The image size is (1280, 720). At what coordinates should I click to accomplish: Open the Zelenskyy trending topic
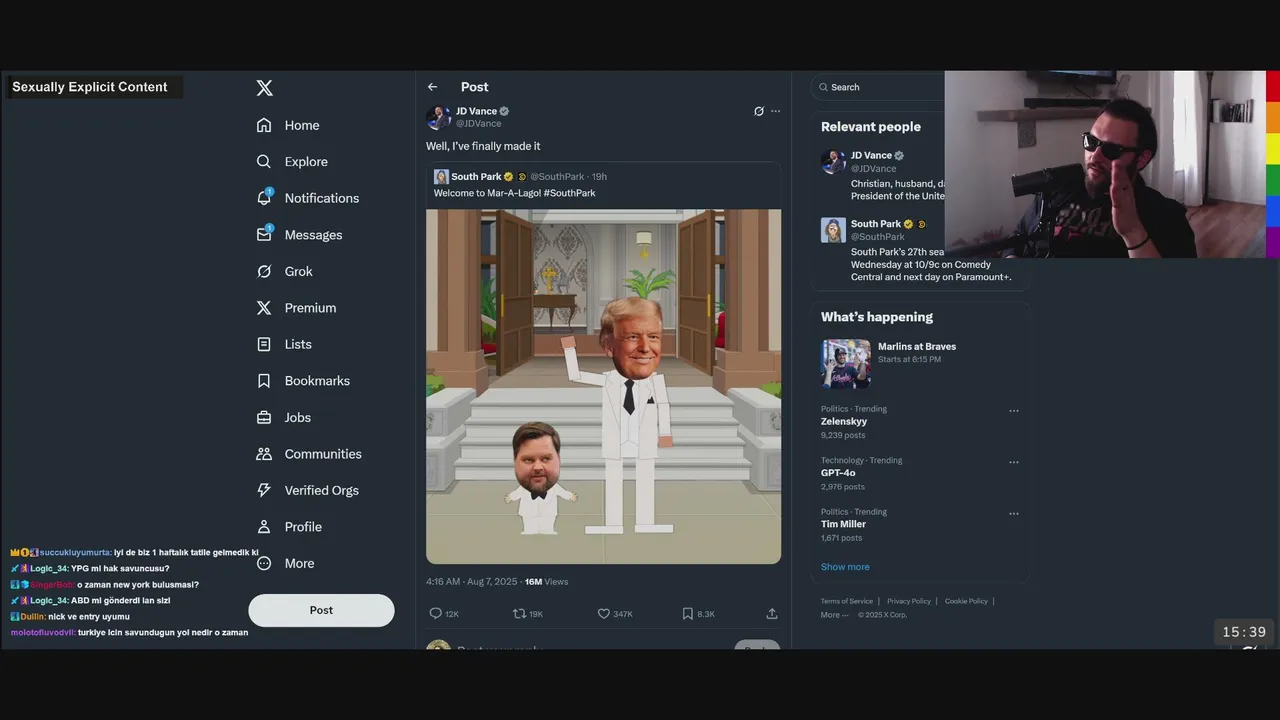(x=844, y=422)
